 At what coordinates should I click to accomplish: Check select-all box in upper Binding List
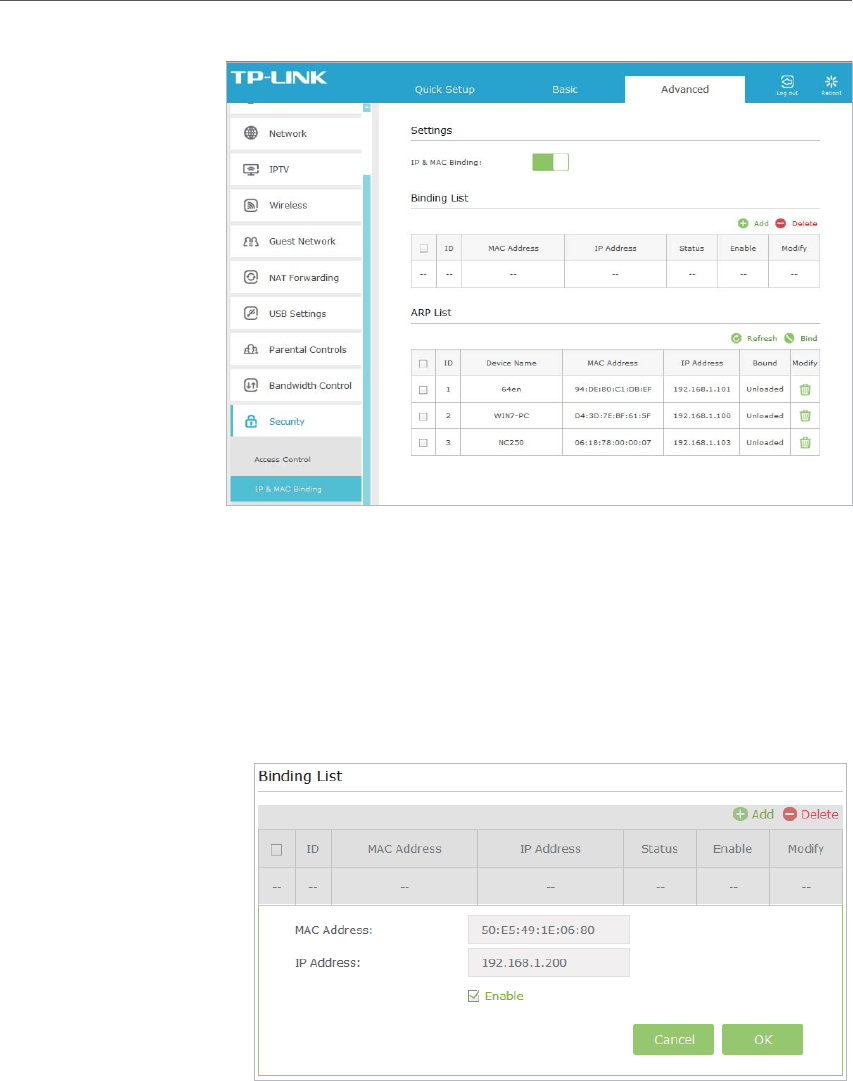click(x=423, y=248)
